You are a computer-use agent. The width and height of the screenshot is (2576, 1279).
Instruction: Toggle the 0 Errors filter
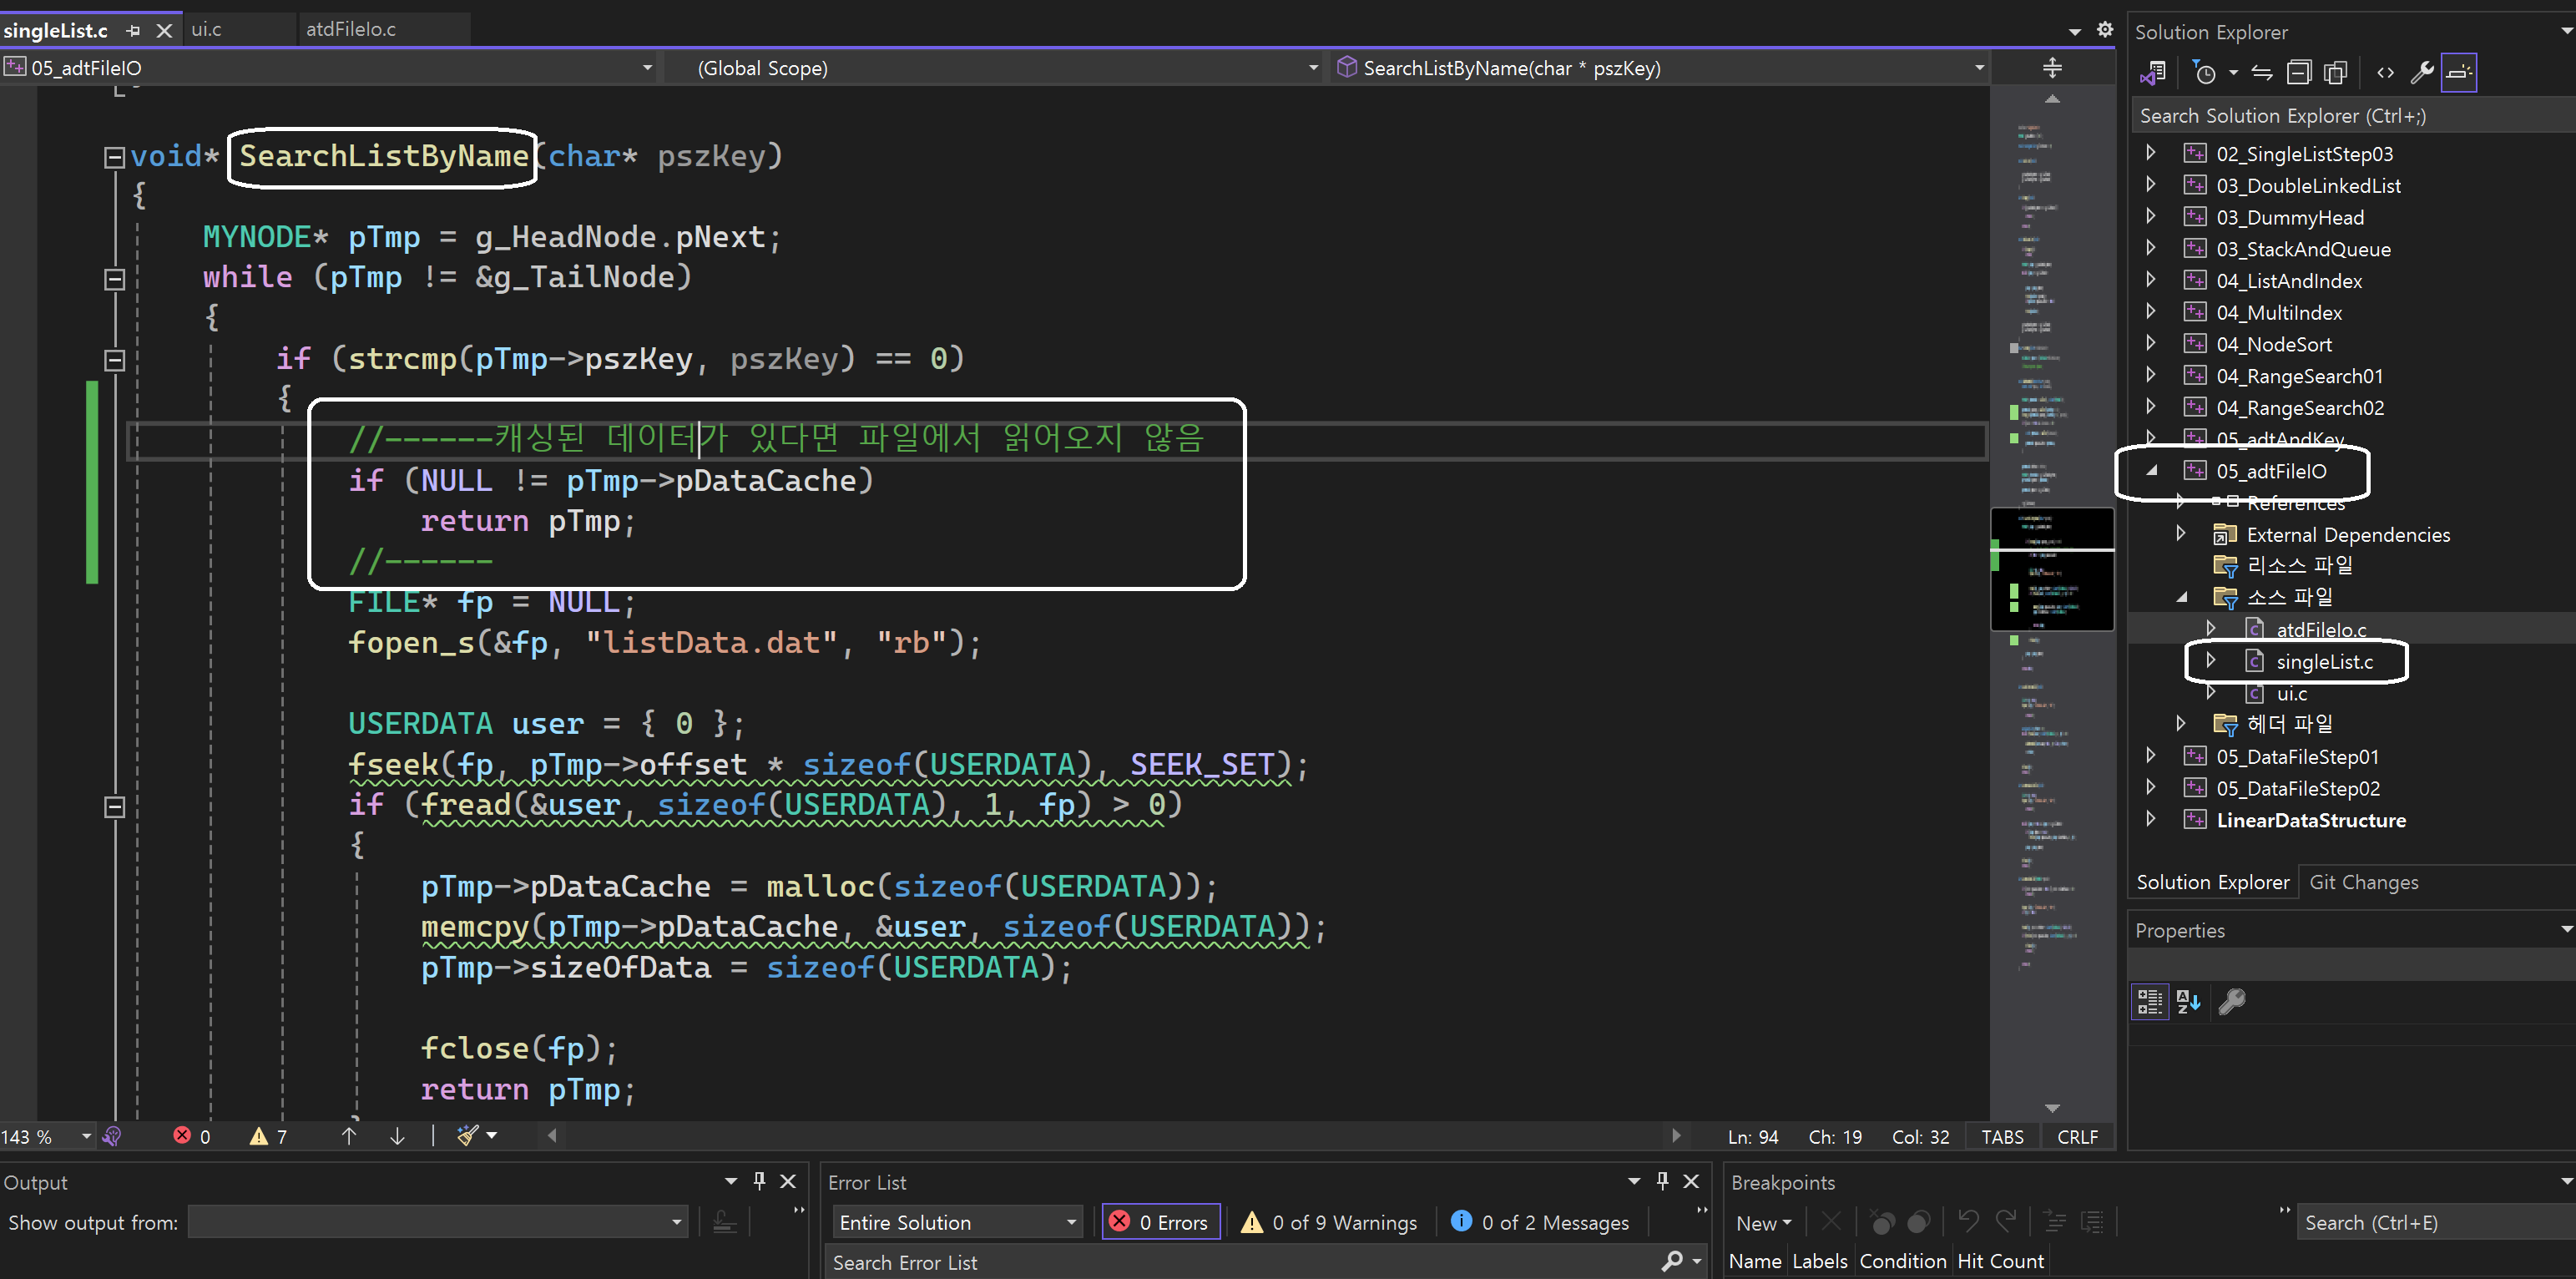click(1160, 1222)
